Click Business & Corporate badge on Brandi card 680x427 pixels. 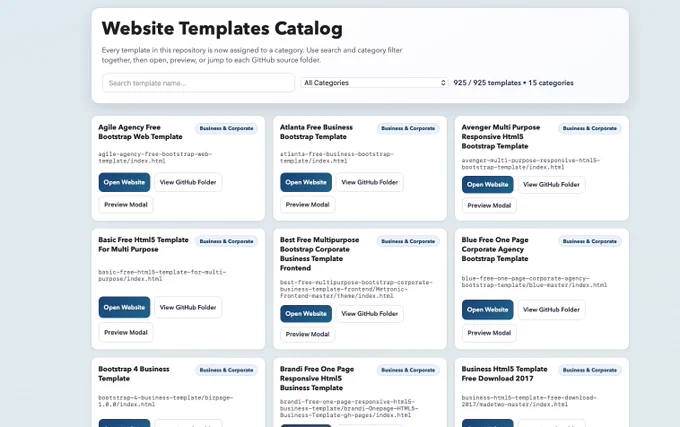click(408, 370)
